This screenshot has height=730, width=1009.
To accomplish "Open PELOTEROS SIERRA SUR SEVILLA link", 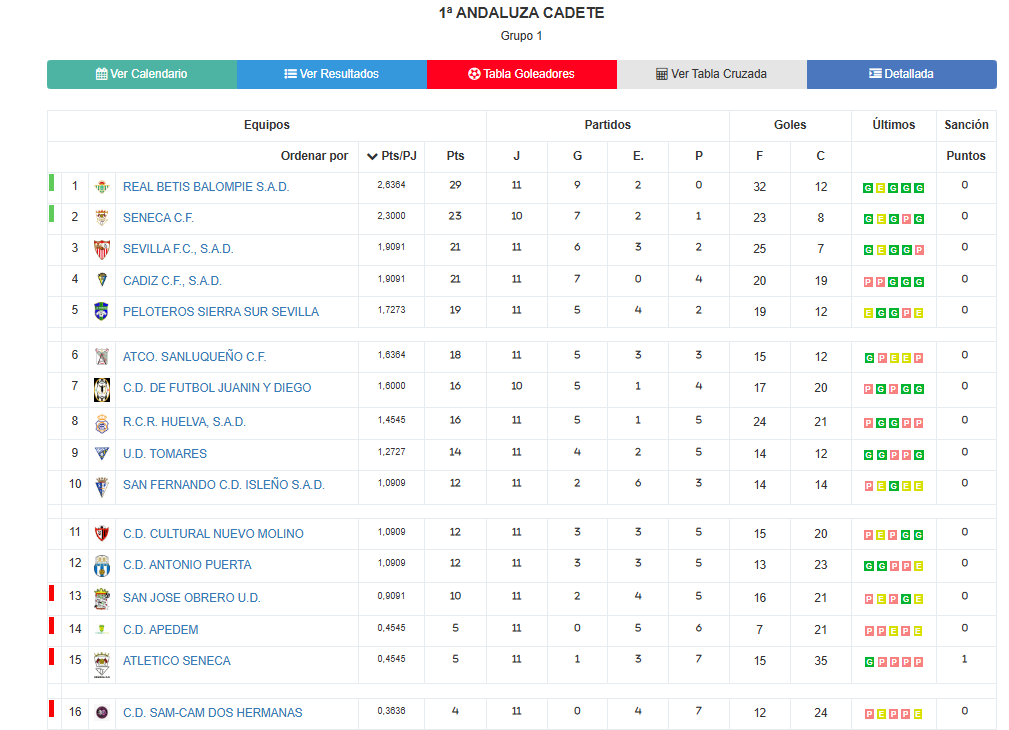I will pos(221,312).
